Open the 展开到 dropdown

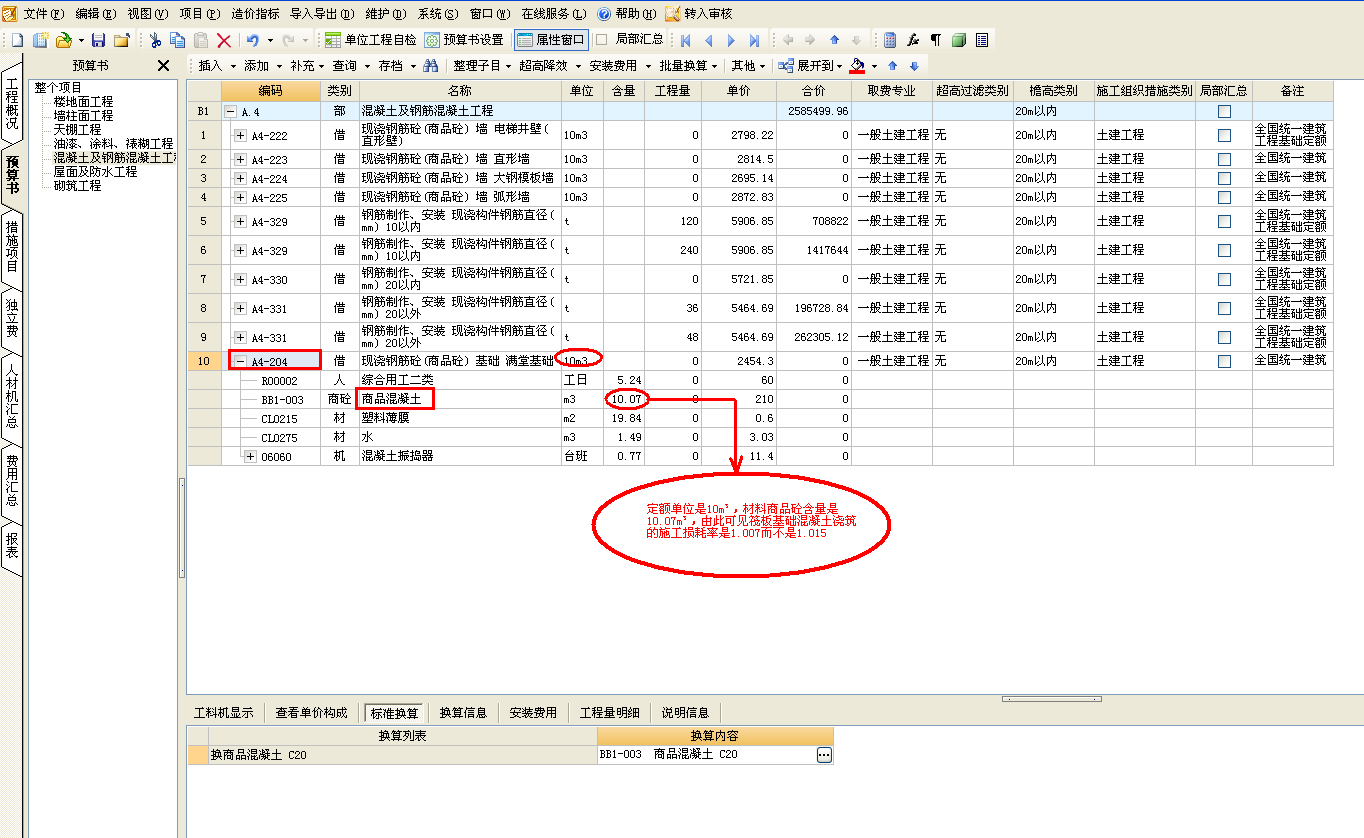(811, 66)
